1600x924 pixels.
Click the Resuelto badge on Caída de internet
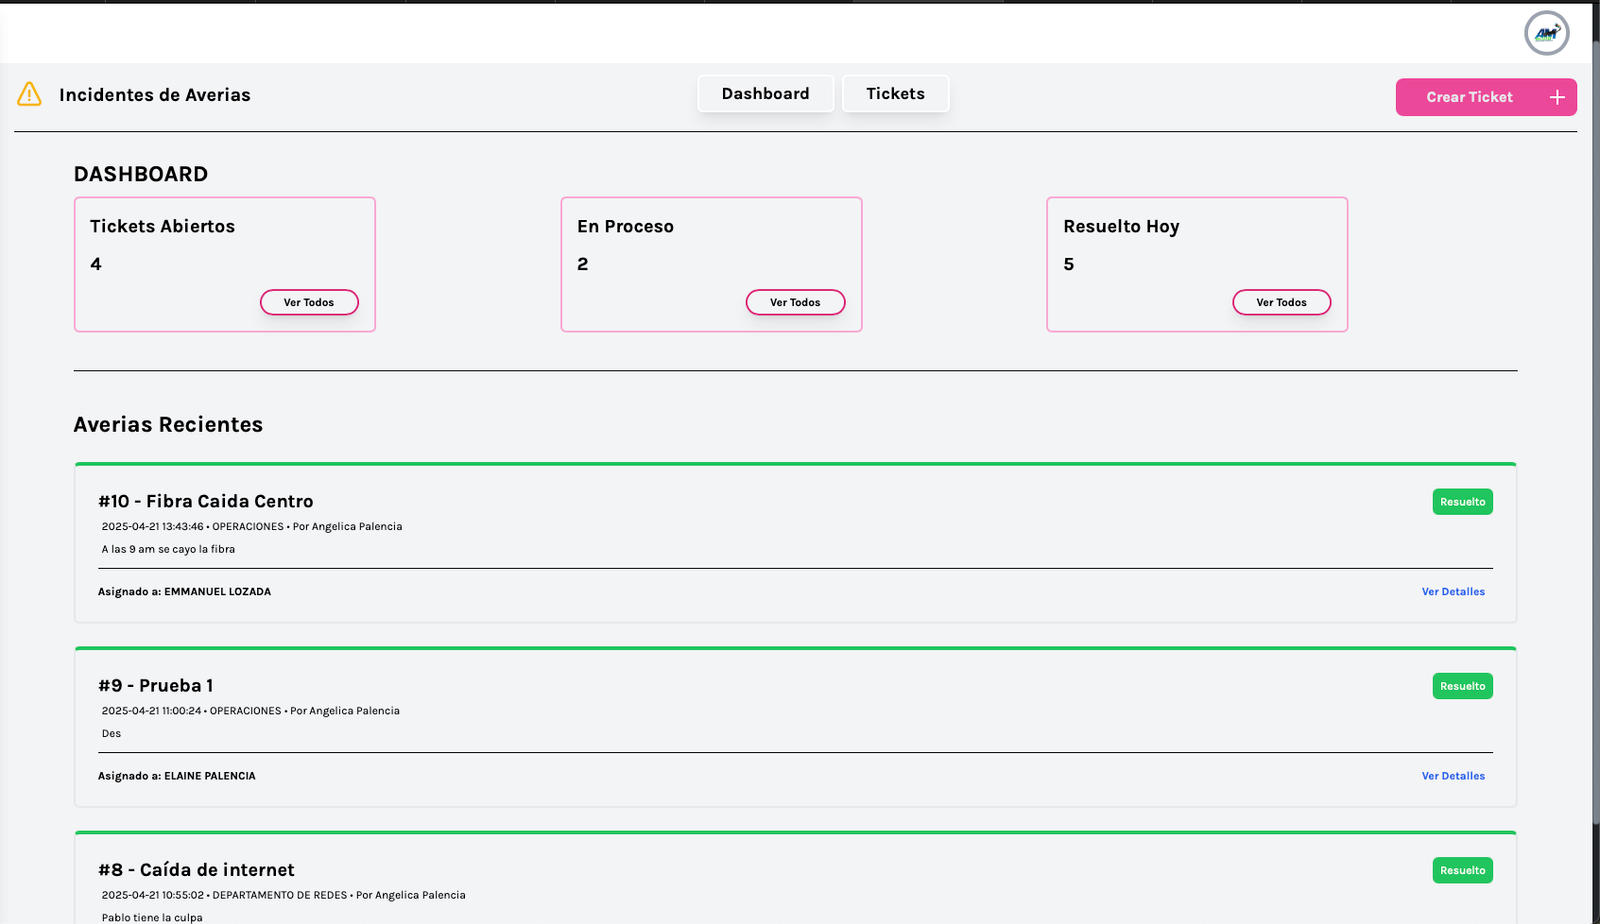click(x=1461, y=870)
